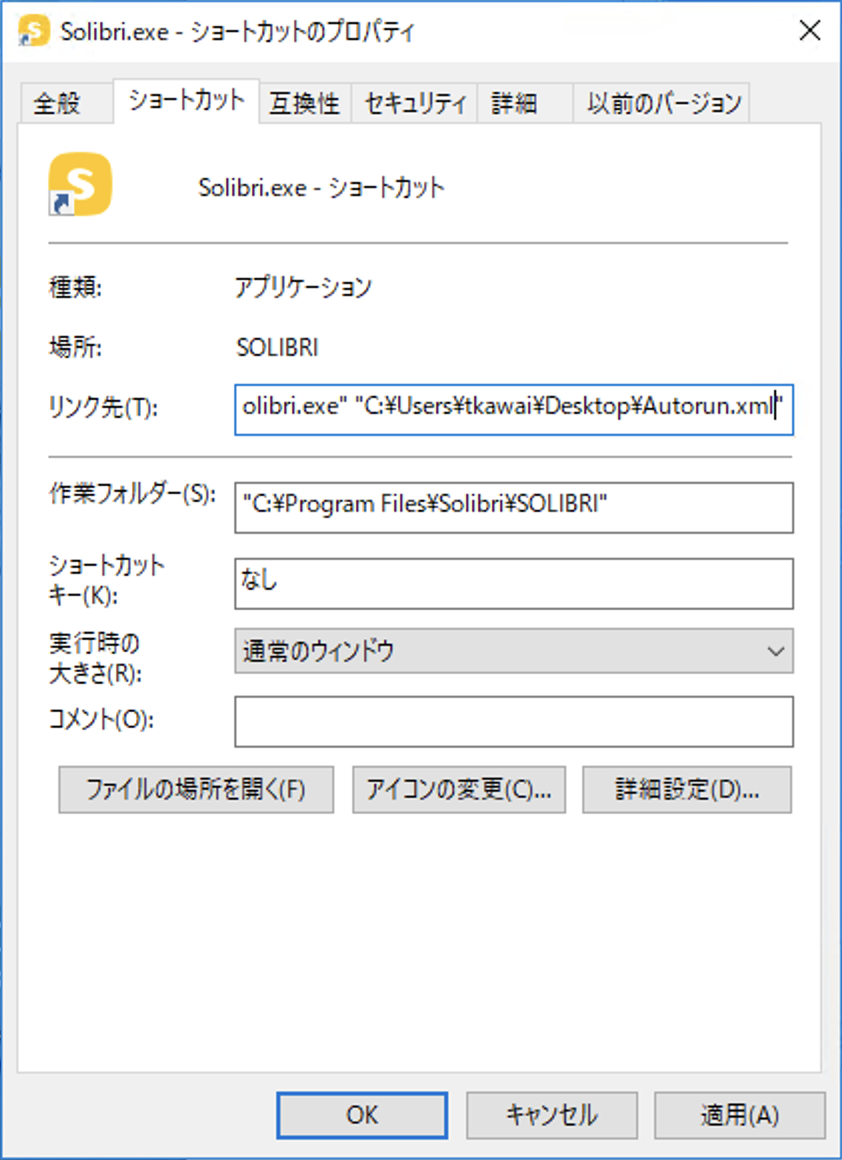Image resolution: width=842 pixels, height=1160 pixels.
Task: Open the 互換性 tab
Action: pyautogui.click(x=304, y=103)
